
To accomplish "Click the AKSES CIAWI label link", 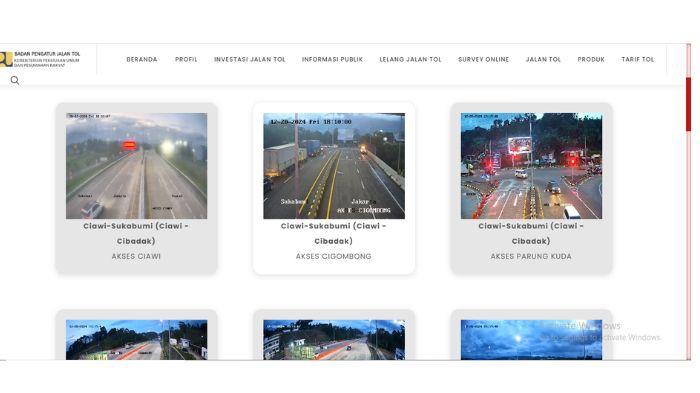I will (136, 256).
